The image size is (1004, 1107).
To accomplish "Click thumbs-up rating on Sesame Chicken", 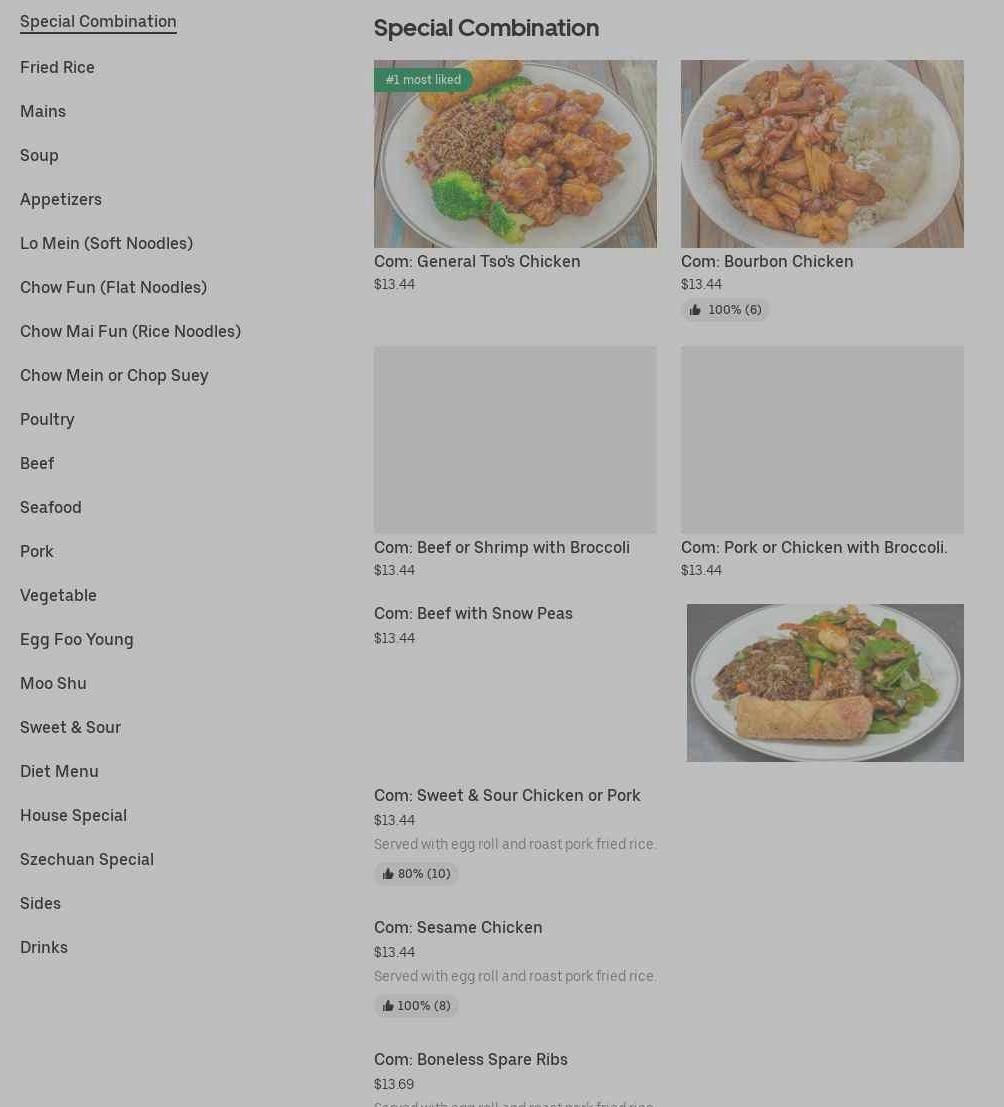I will coord(416,1006).
